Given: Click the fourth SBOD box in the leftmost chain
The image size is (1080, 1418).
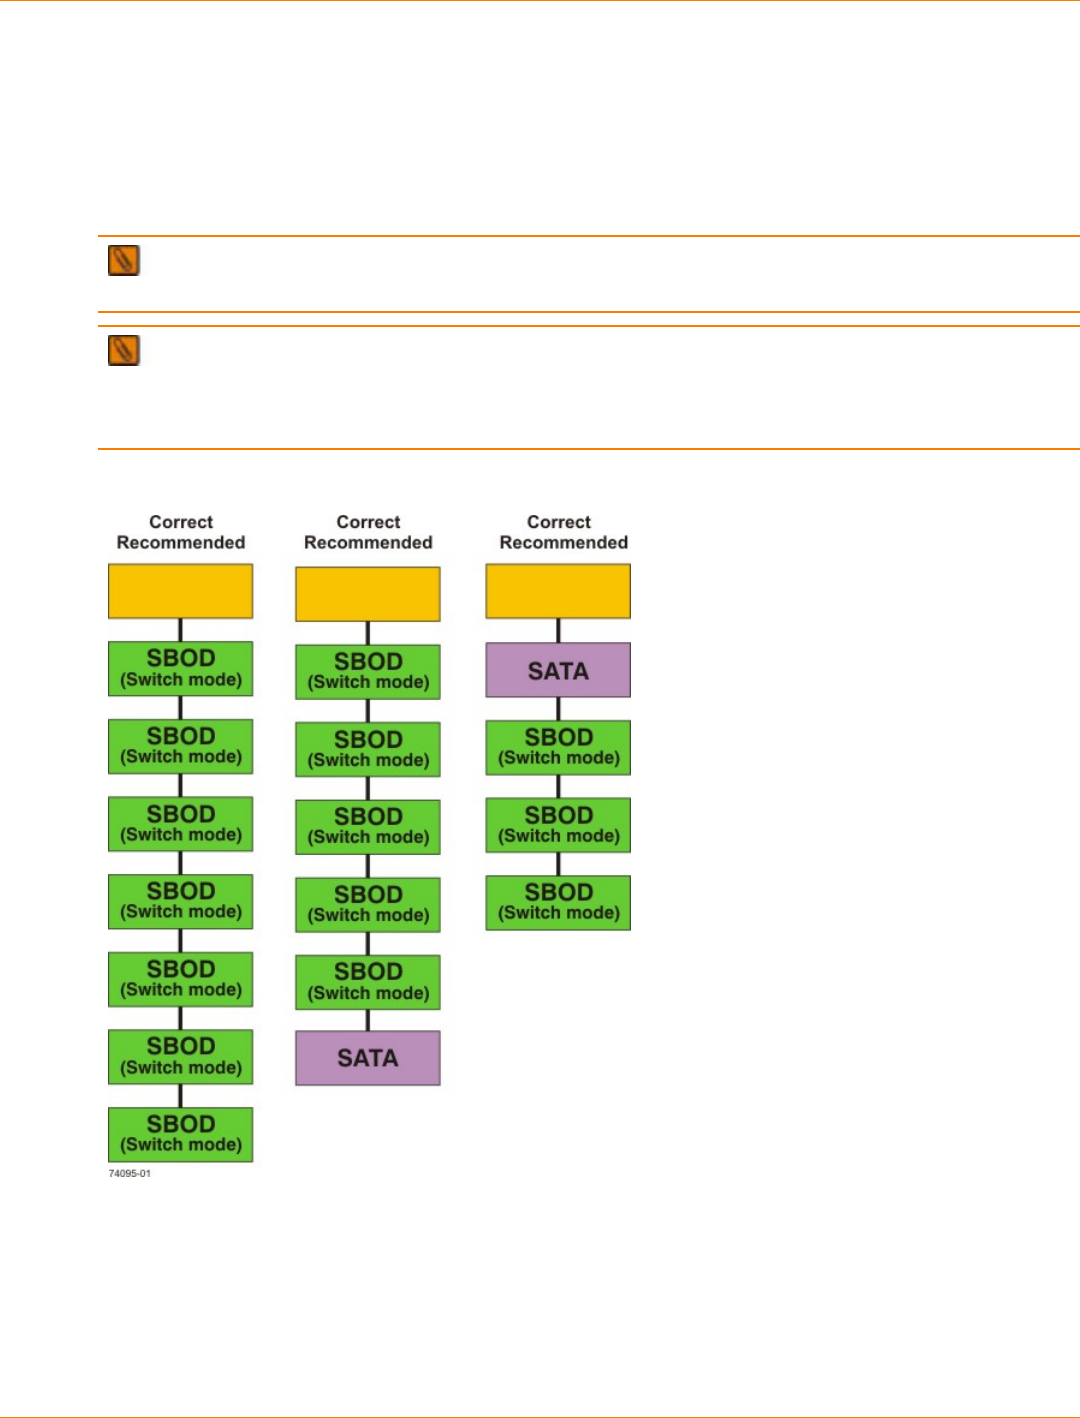Looking at the screenshot, I should click(x=180, y=901).
